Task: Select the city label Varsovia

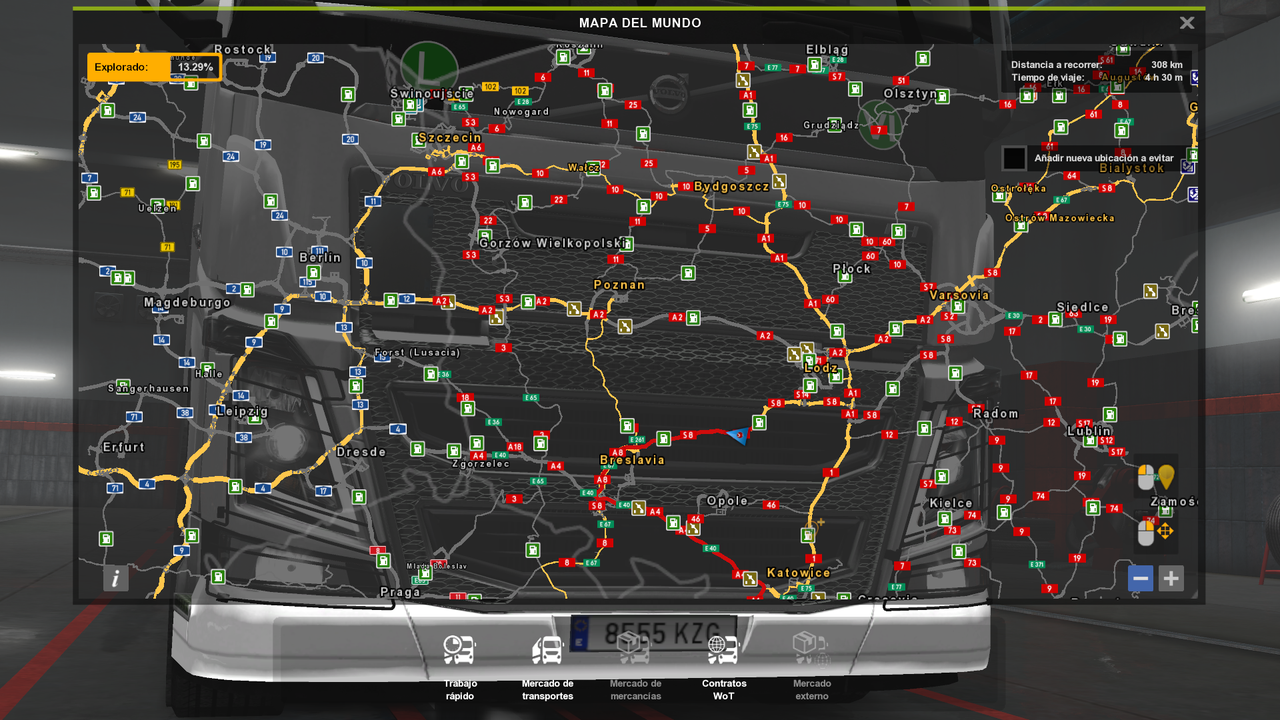Action: click(x=960, y=295)
